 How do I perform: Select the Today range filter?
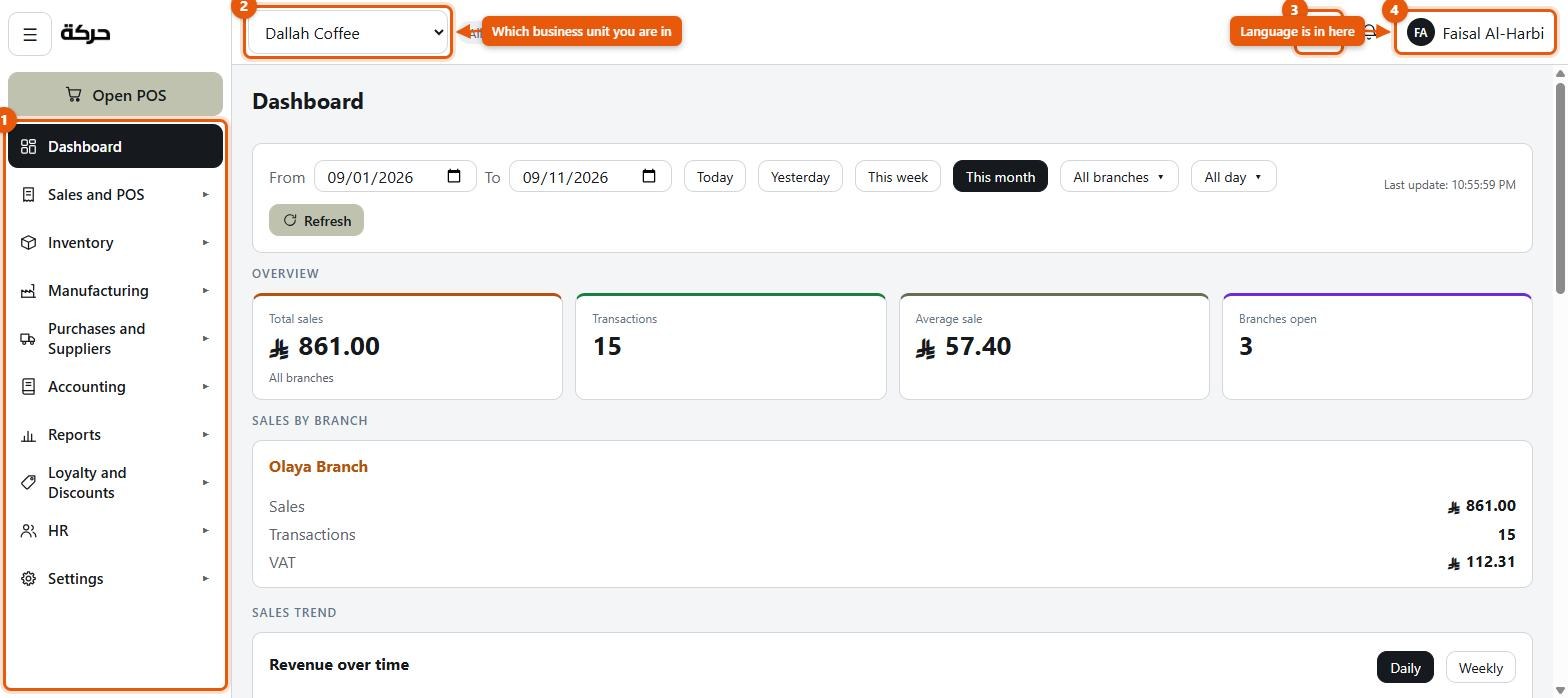tap(715, 177)
